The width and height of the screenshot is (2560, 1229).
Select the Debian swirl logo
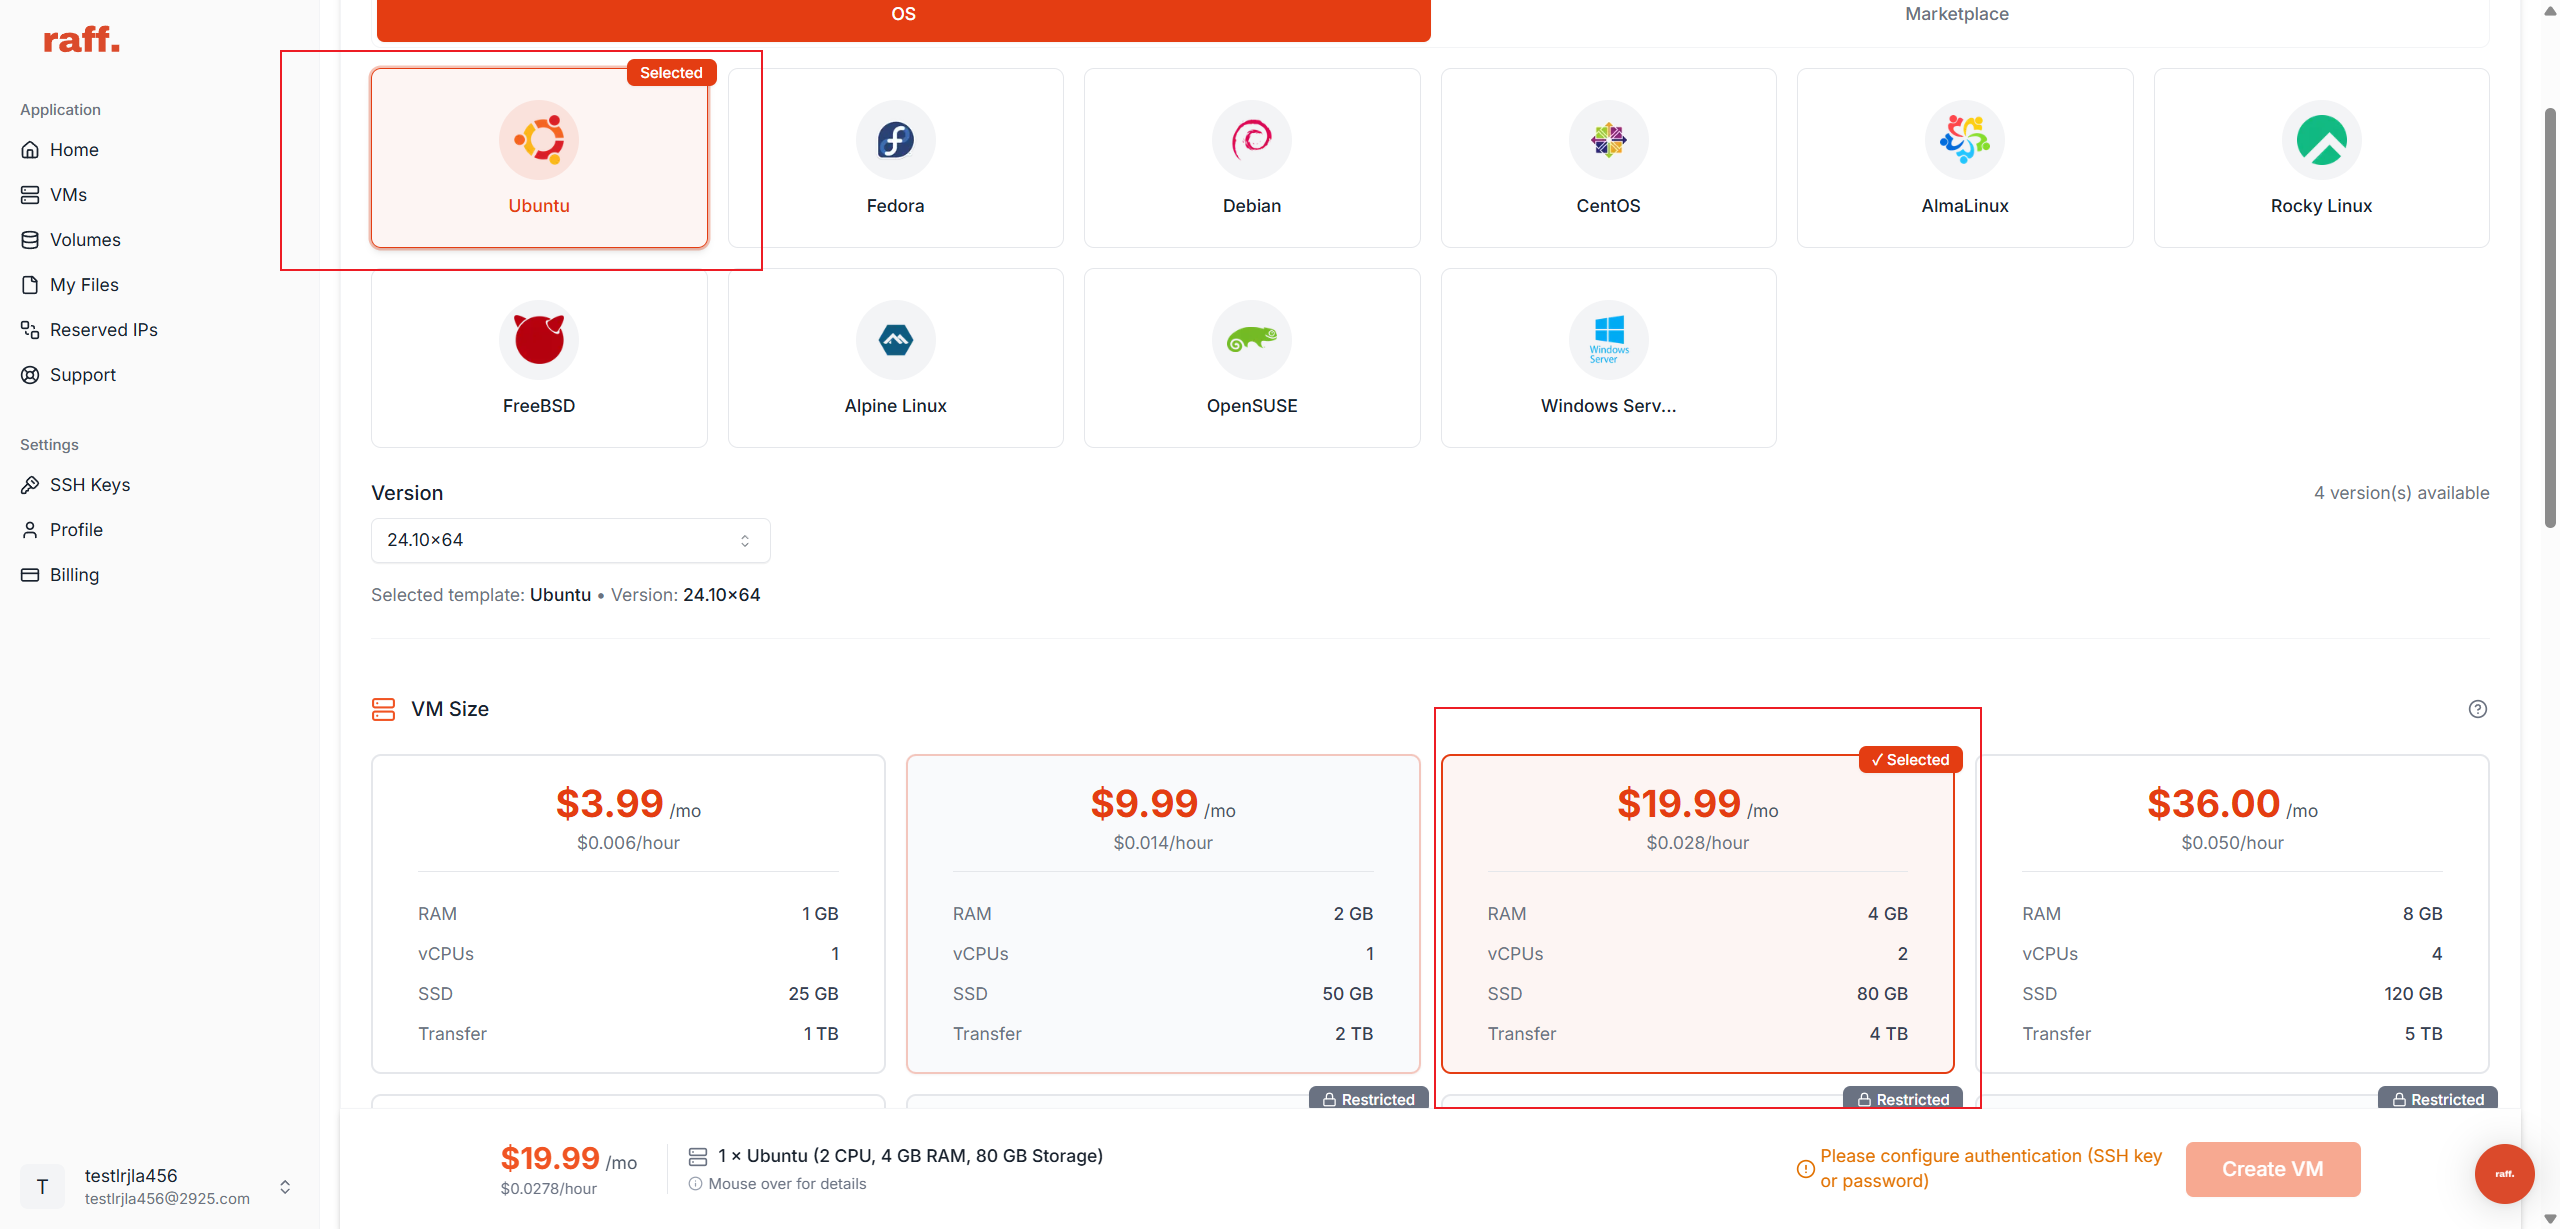tap(1252, 140)
